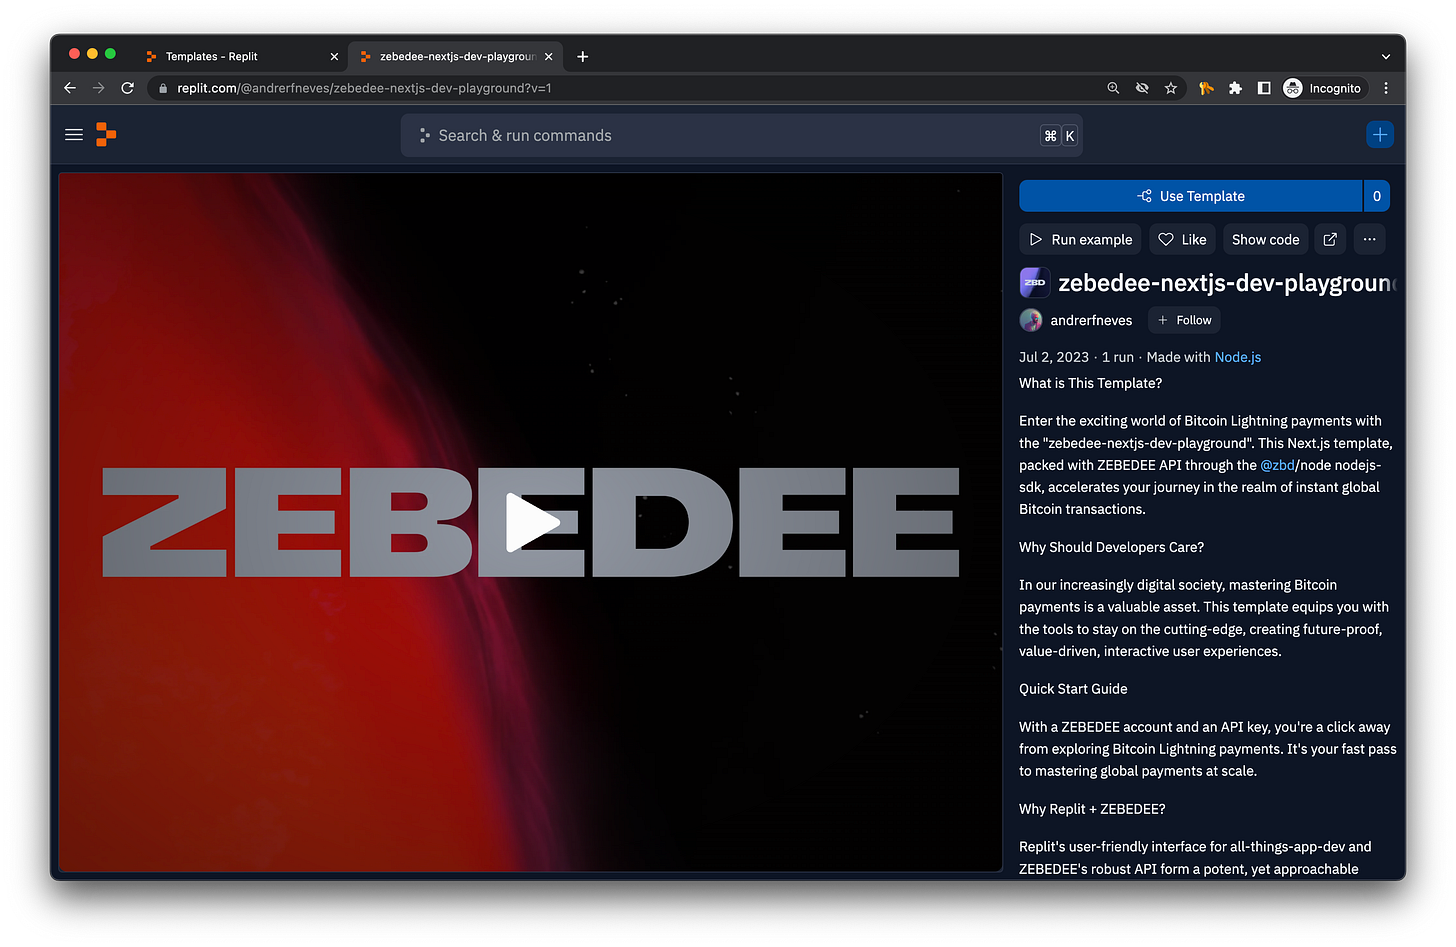Click the template fork count 0
The image size is (1456, 947).
click(1377, 196)
